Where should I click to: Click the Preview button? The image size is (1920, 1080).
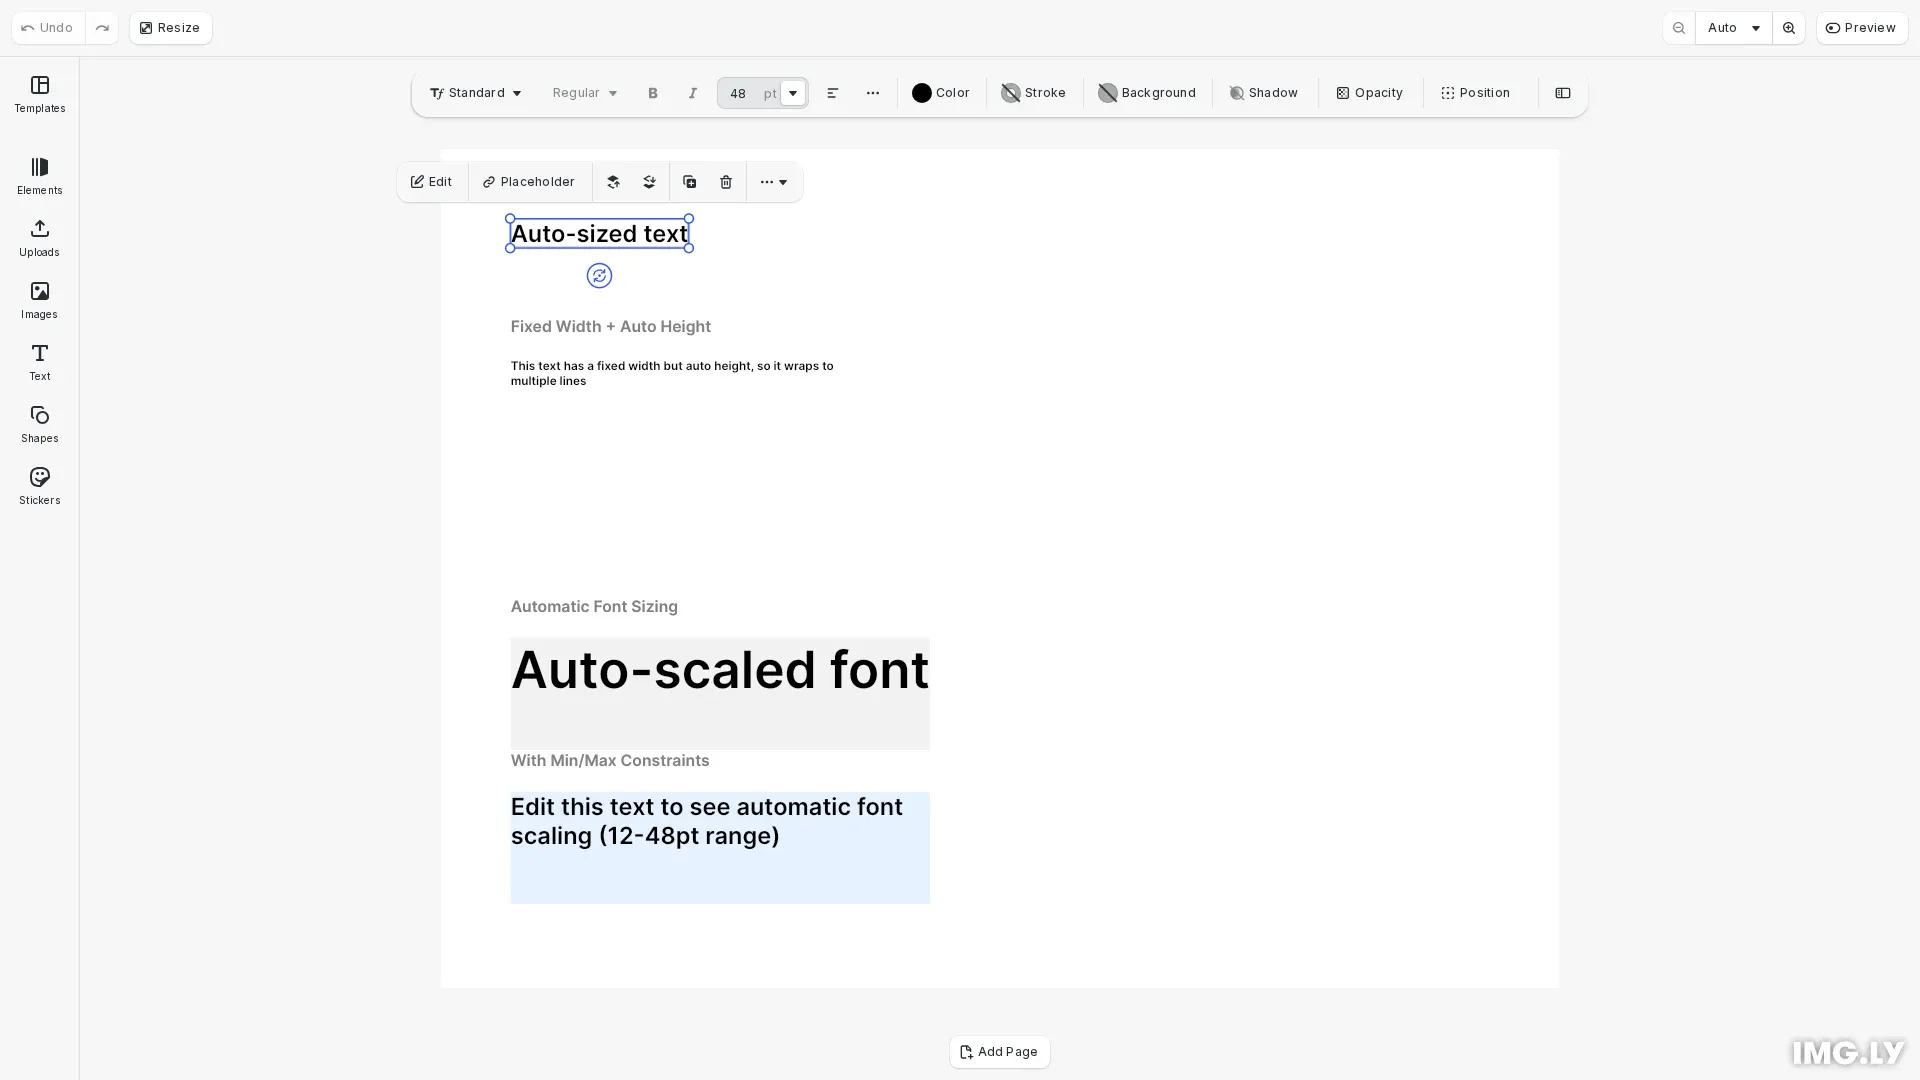click(1861, 27)
